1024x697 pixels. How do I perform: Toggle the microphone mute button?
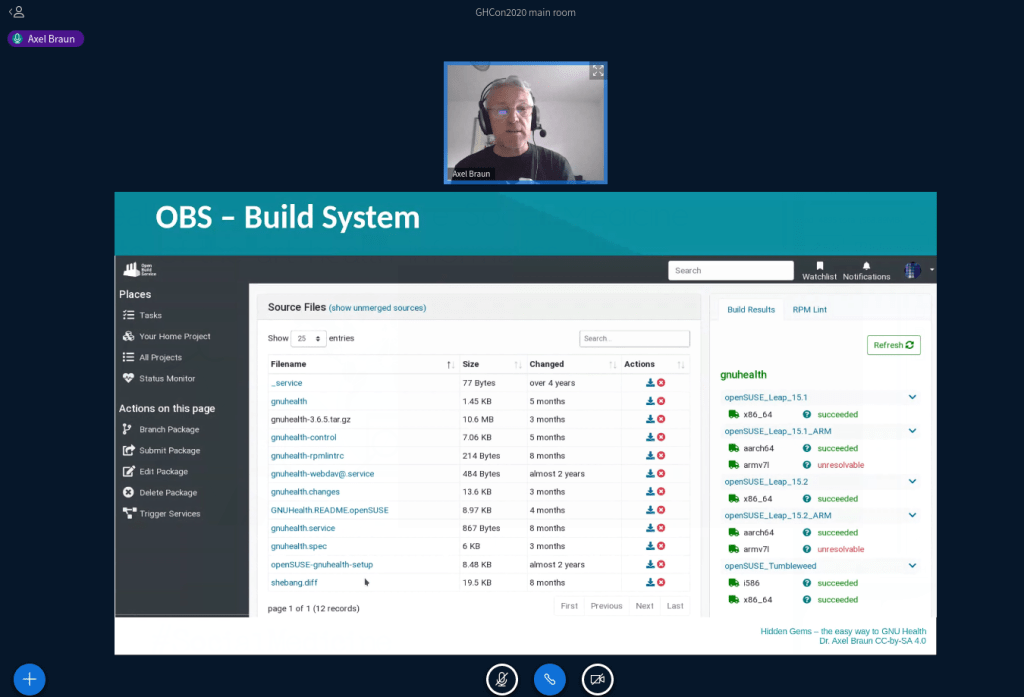[x=502, y=679]
